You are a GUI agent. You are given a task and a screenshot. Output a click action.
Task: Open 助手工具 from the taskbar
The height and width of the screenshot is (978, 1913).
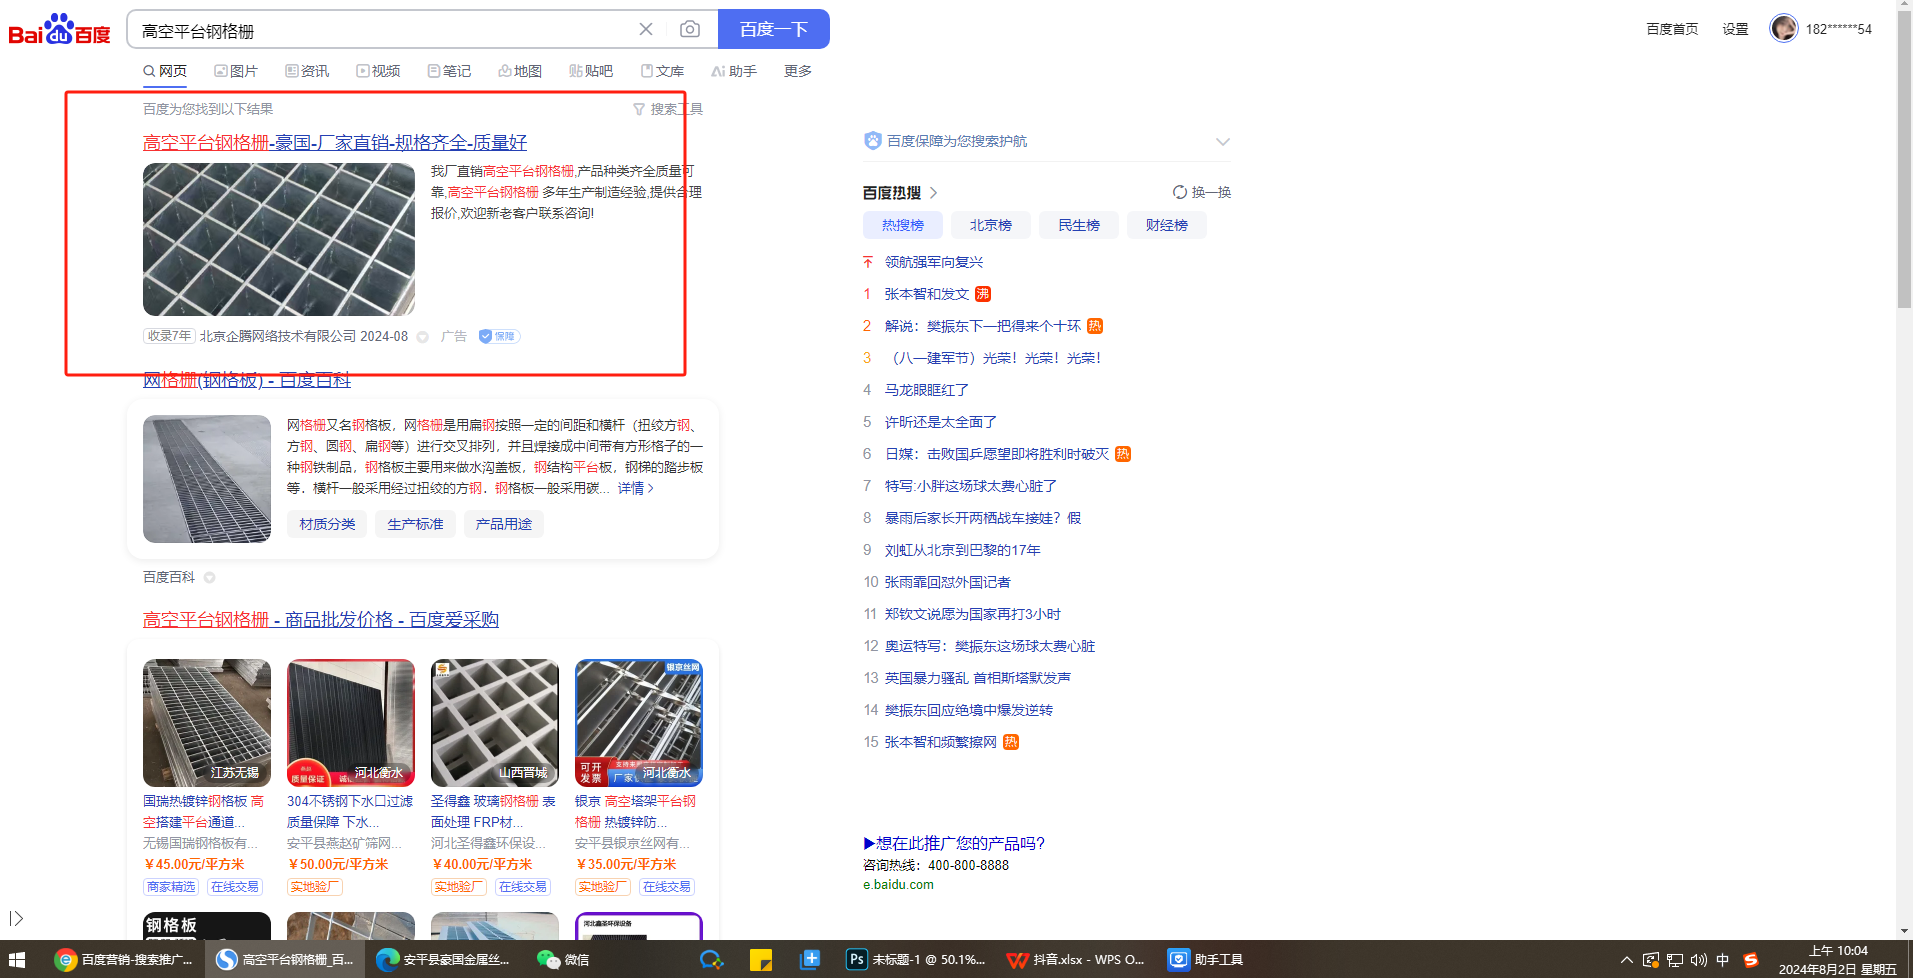click(1206, 960)
